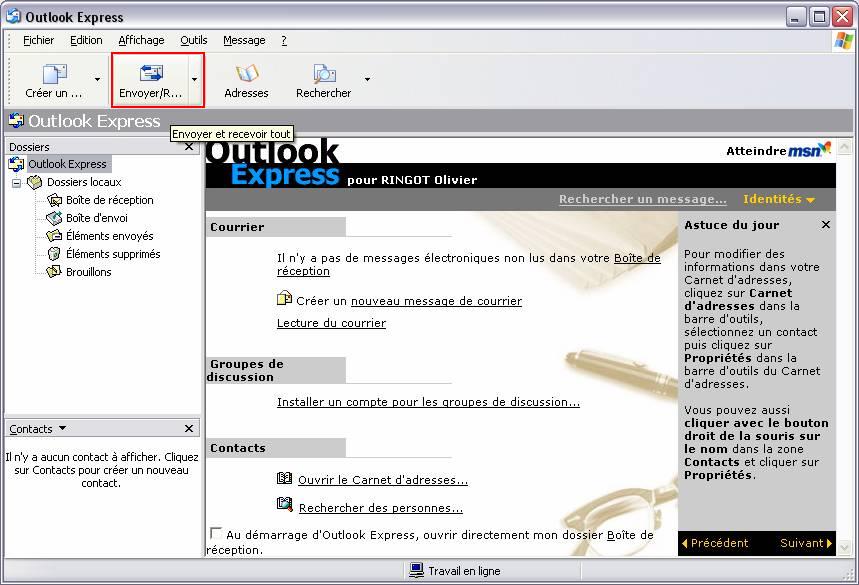Click the Groupes de discussion section heading
Image resolution: width=859 pixels, height=585 pixels.
point(245,370)
